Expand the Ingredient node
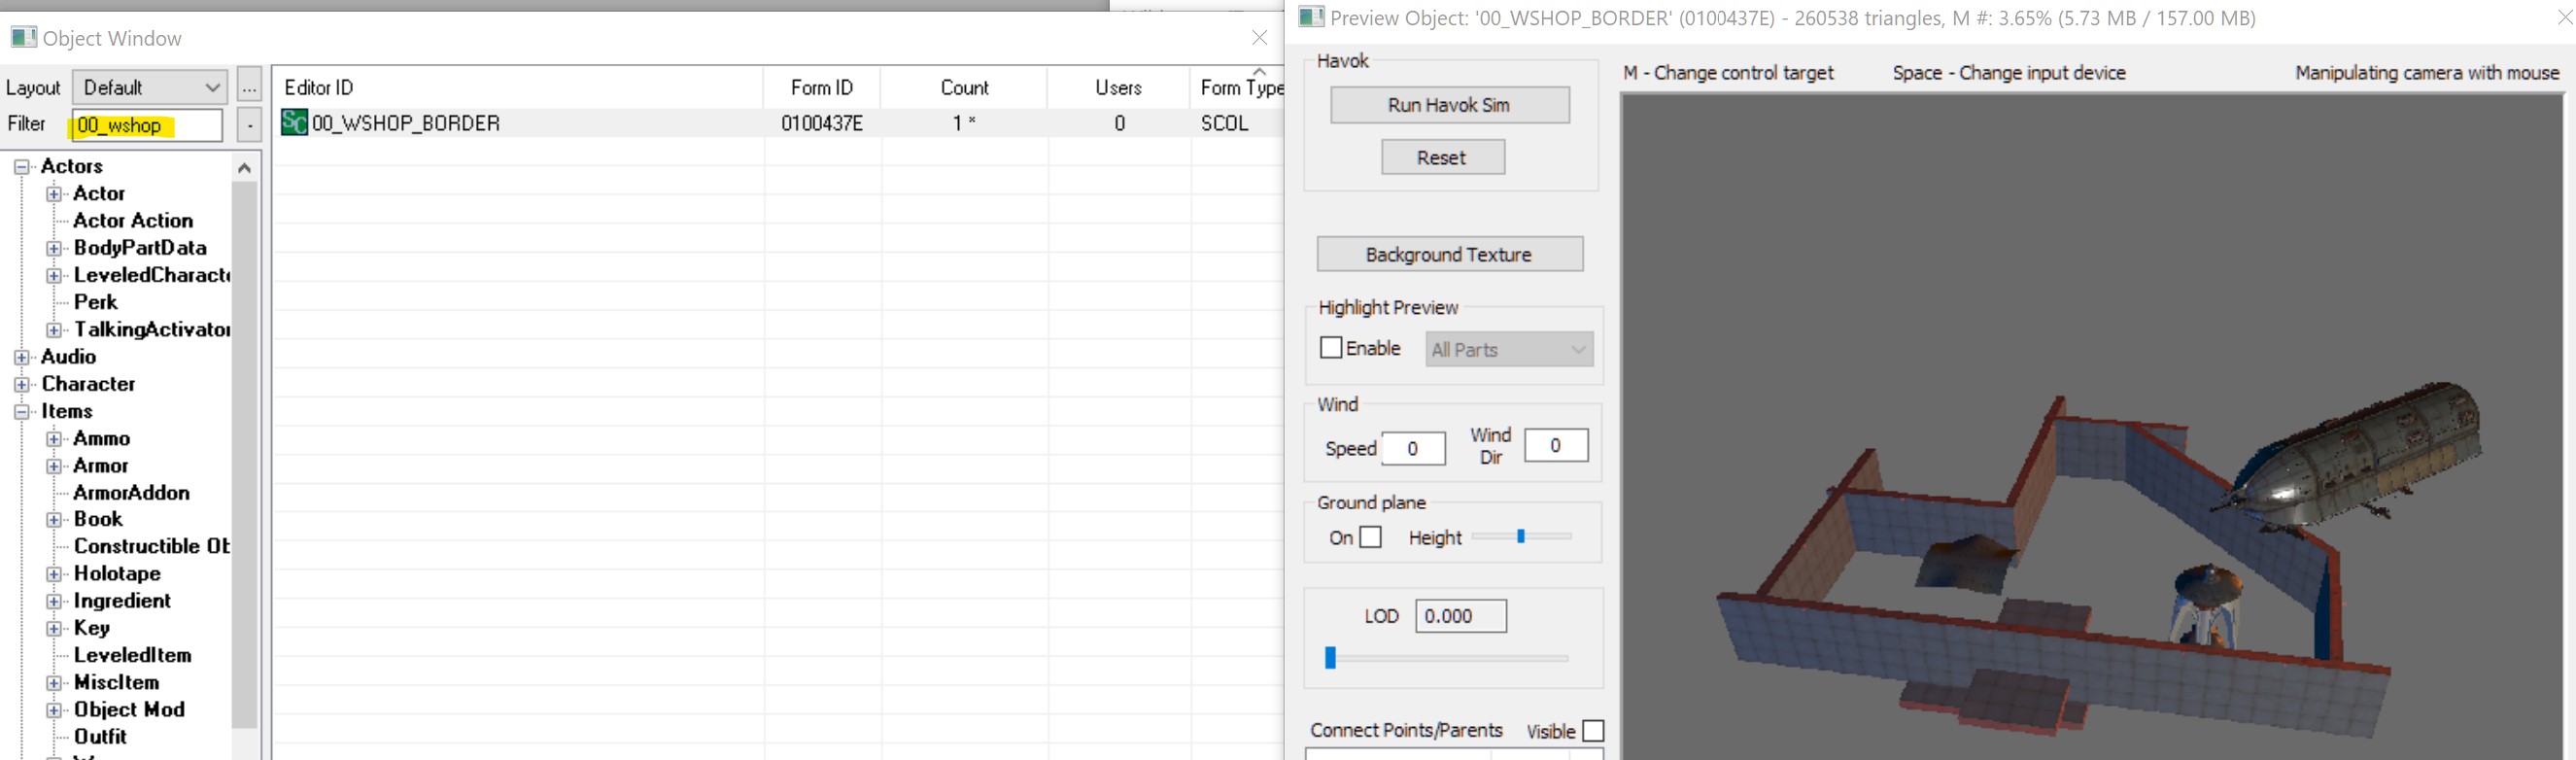Screen dimensions: 2576x760 point(54,601)
